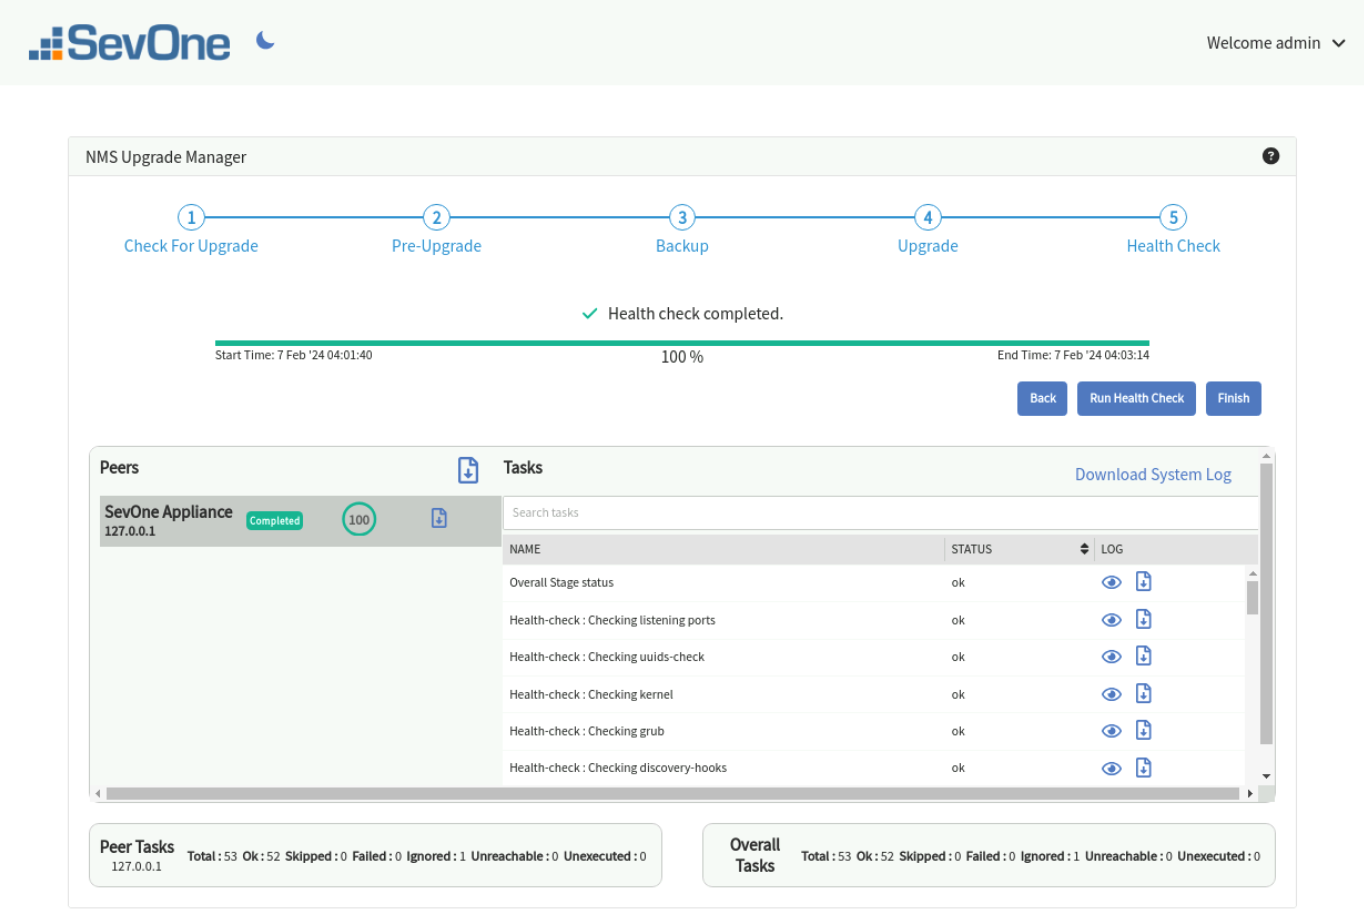Go to step 3 Backup
1364x912 pixels.
coord(682,217)
